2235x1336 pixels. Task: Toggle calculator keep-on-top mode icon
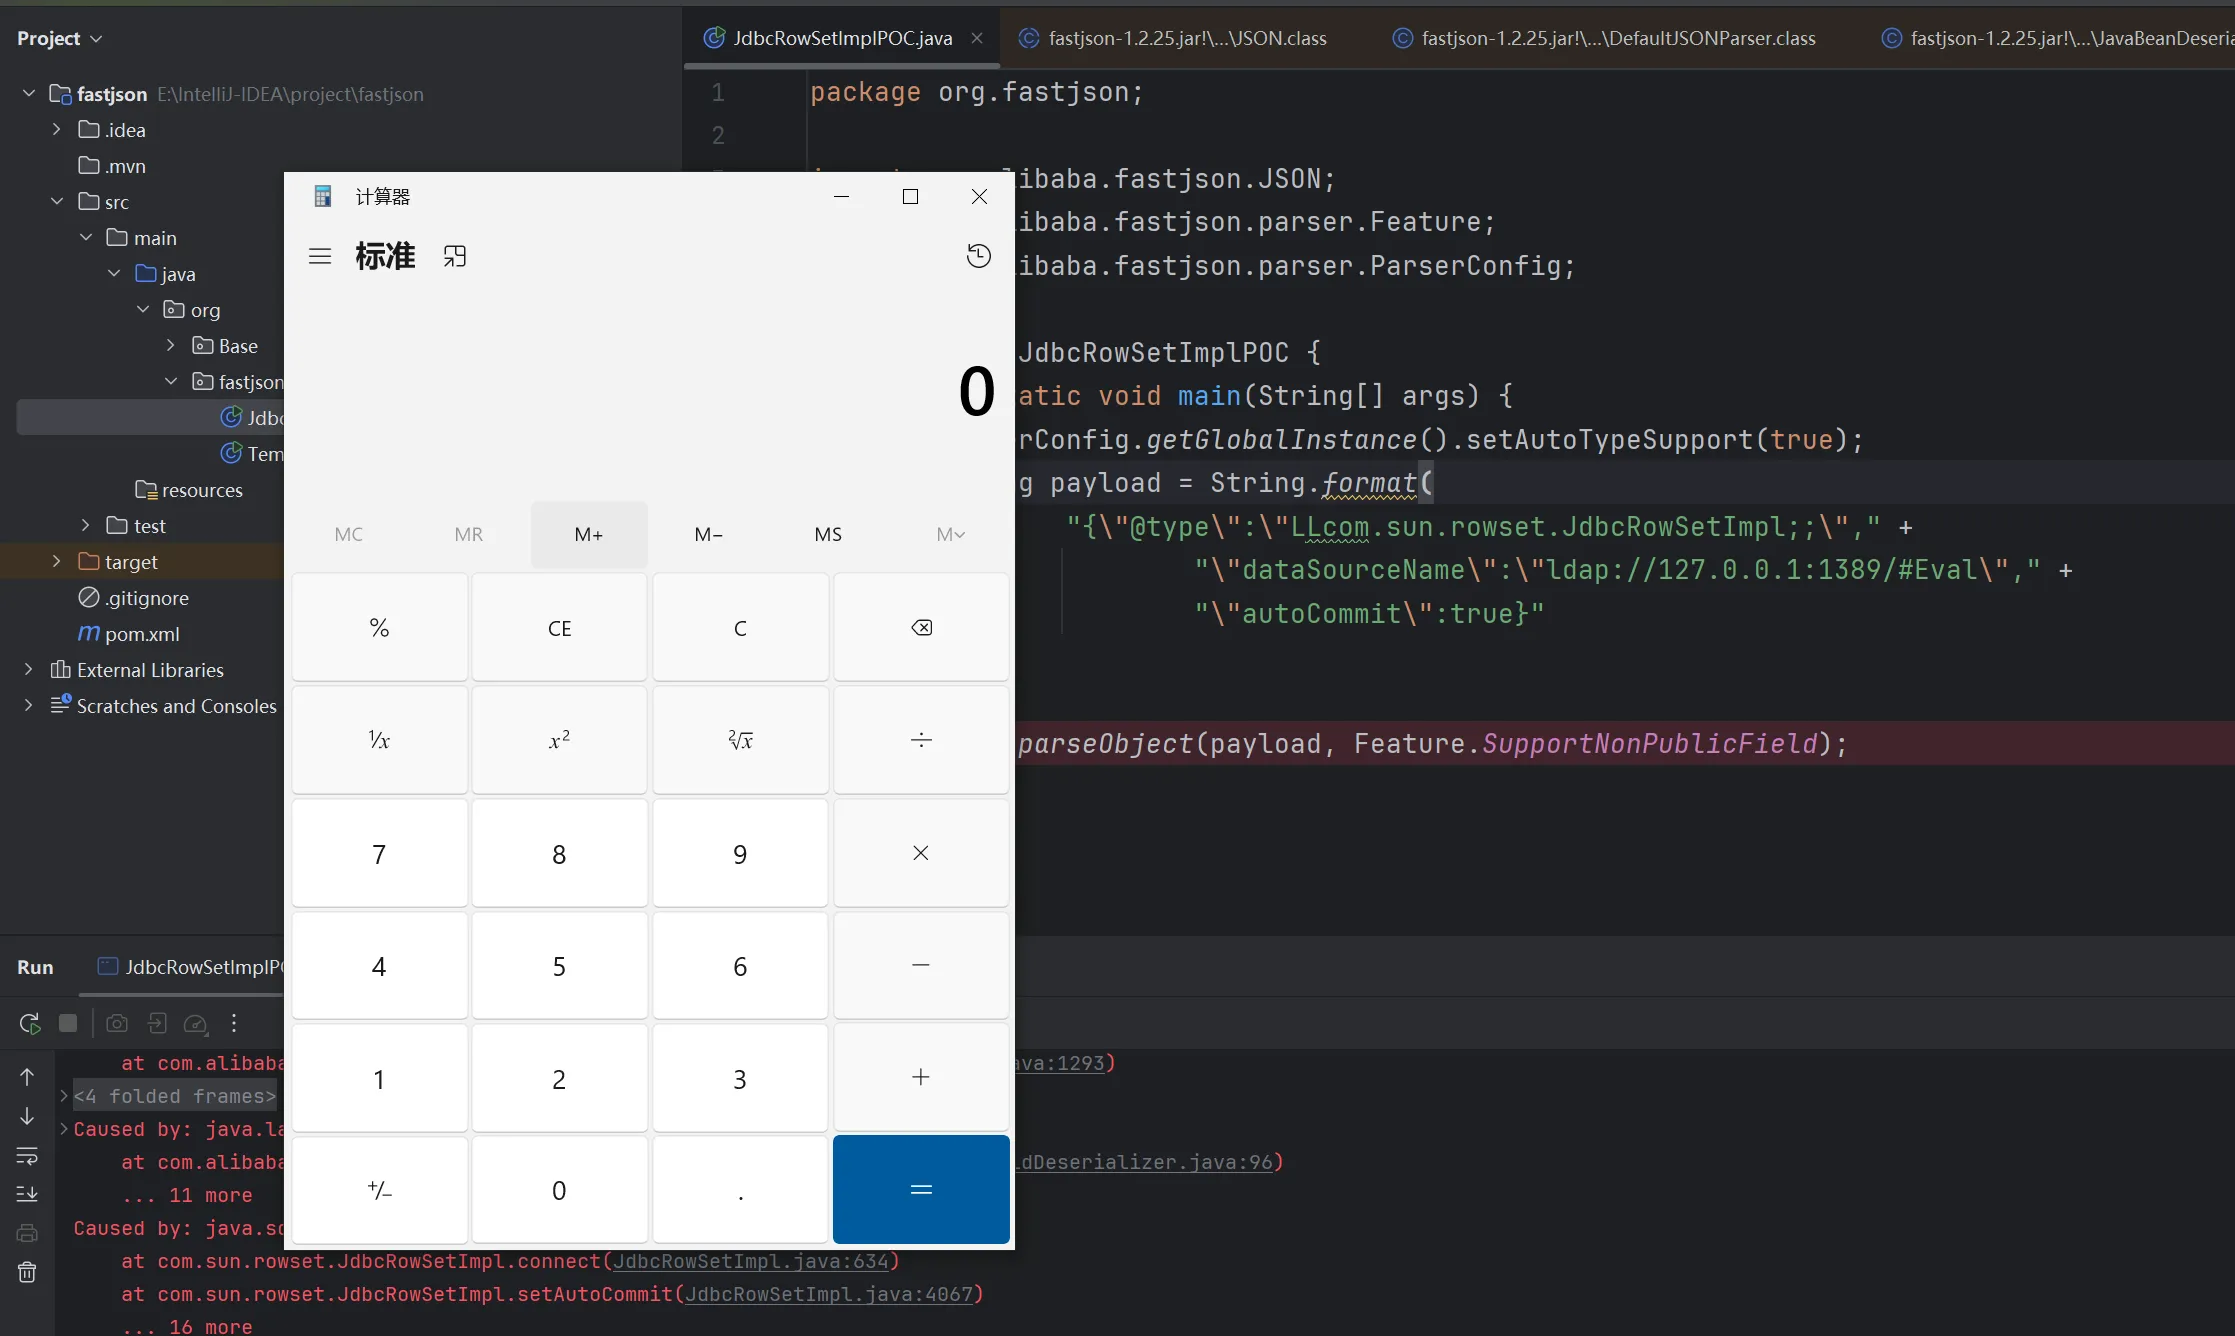tap(455, 256)
